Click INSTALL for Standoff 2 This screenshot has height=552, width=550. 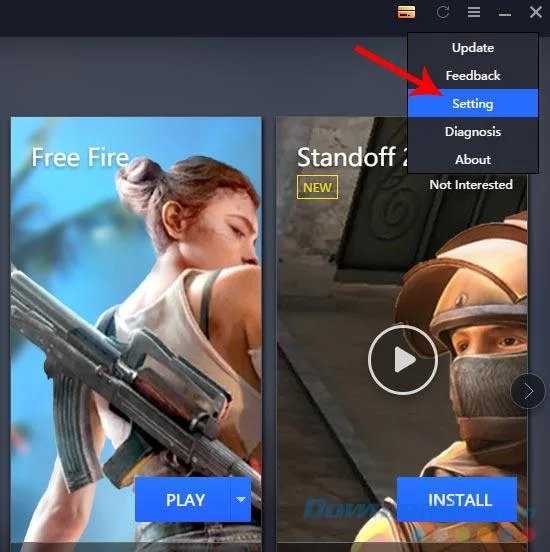coord(457,499)
